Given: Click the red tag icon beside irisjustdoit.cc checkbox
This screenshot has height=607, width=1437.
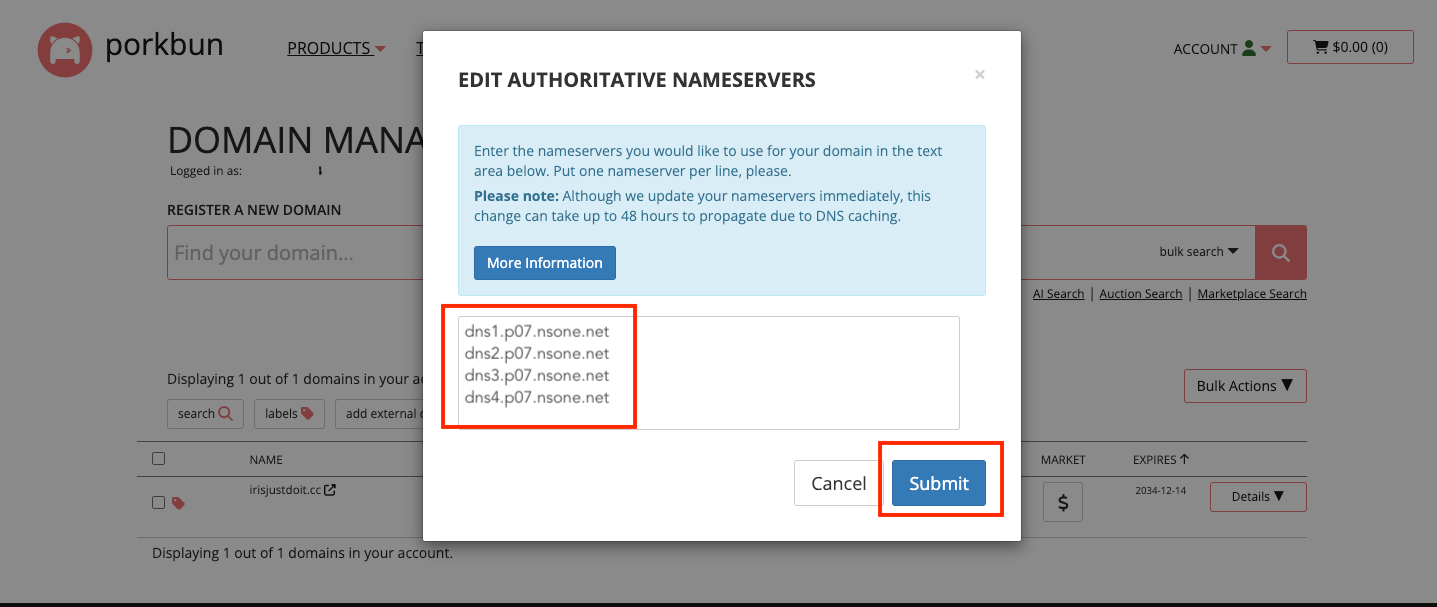Looking at the screenshot, I should [178, 503].
